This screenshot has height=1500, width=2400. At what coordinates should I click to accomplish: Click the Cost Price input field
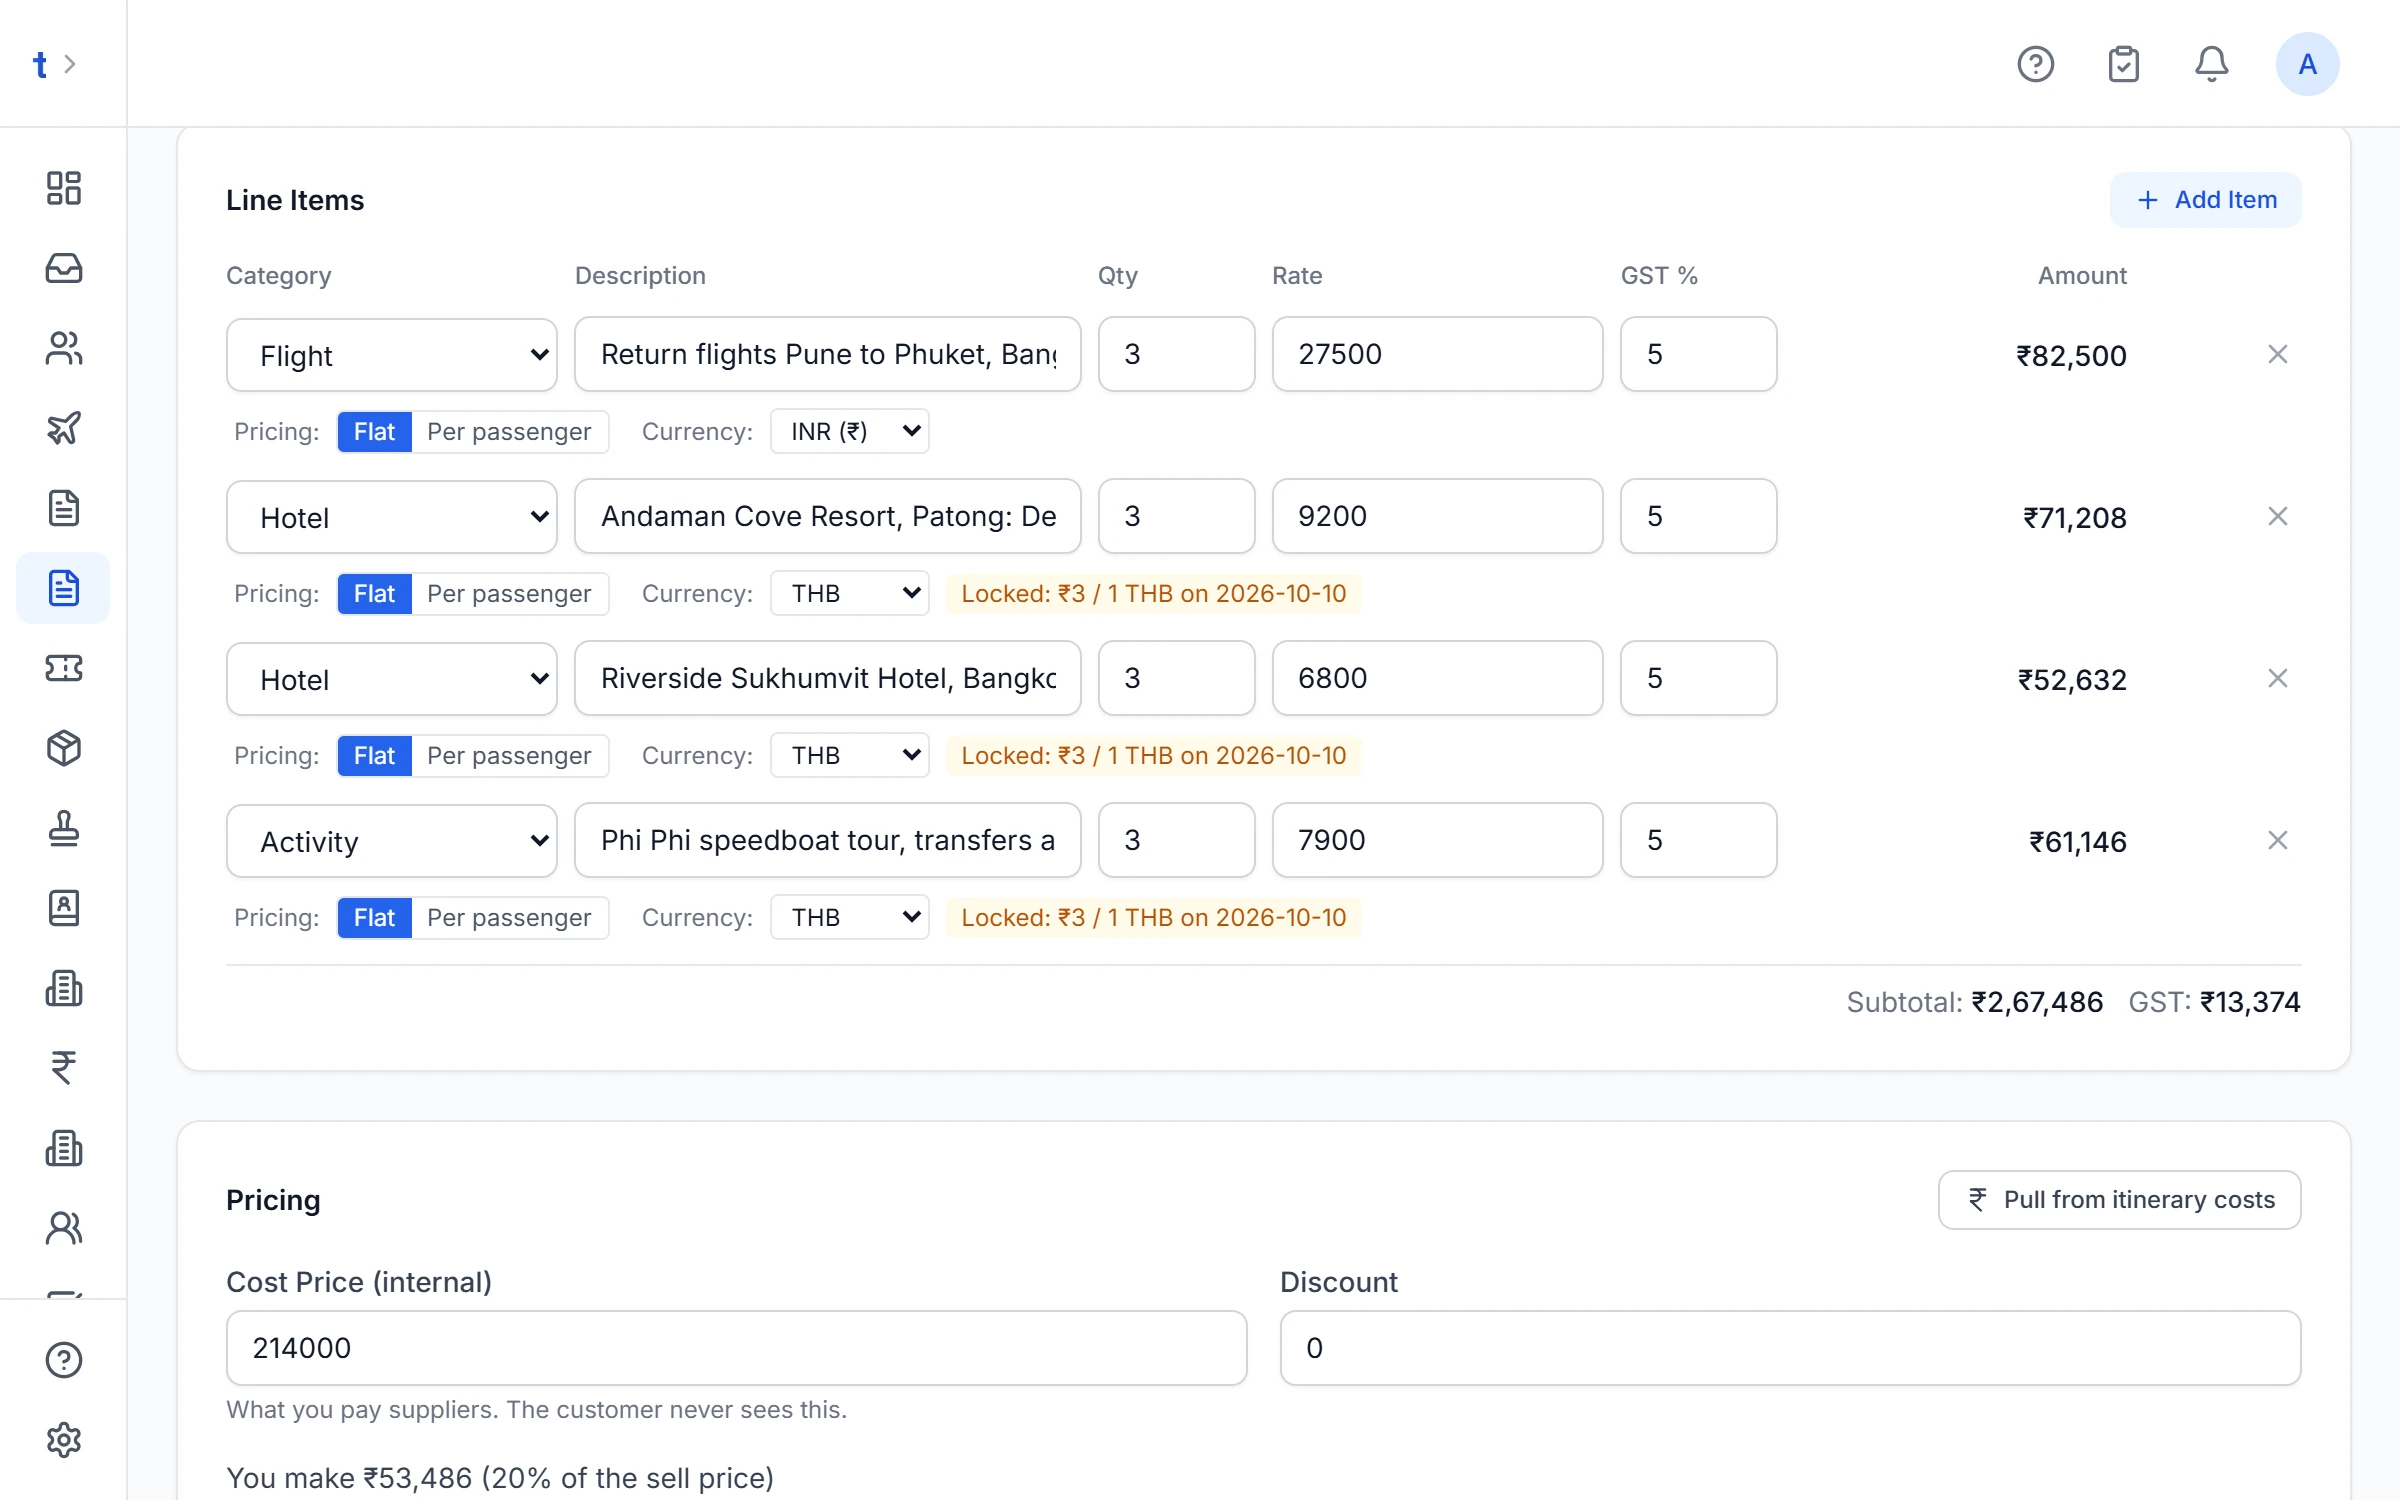click(737, 1348)
